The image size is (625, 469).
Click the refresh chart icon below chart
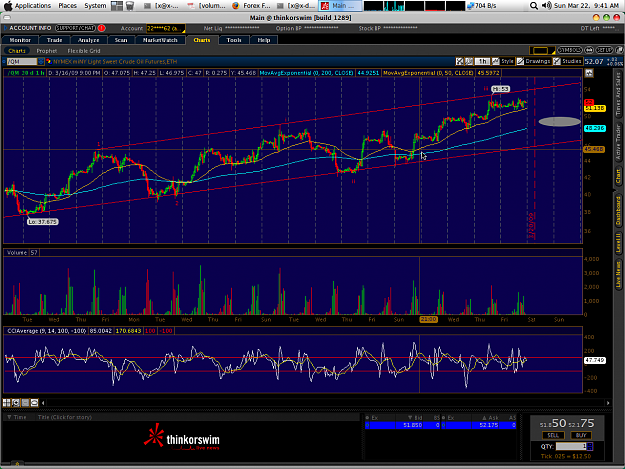point(16,403)
